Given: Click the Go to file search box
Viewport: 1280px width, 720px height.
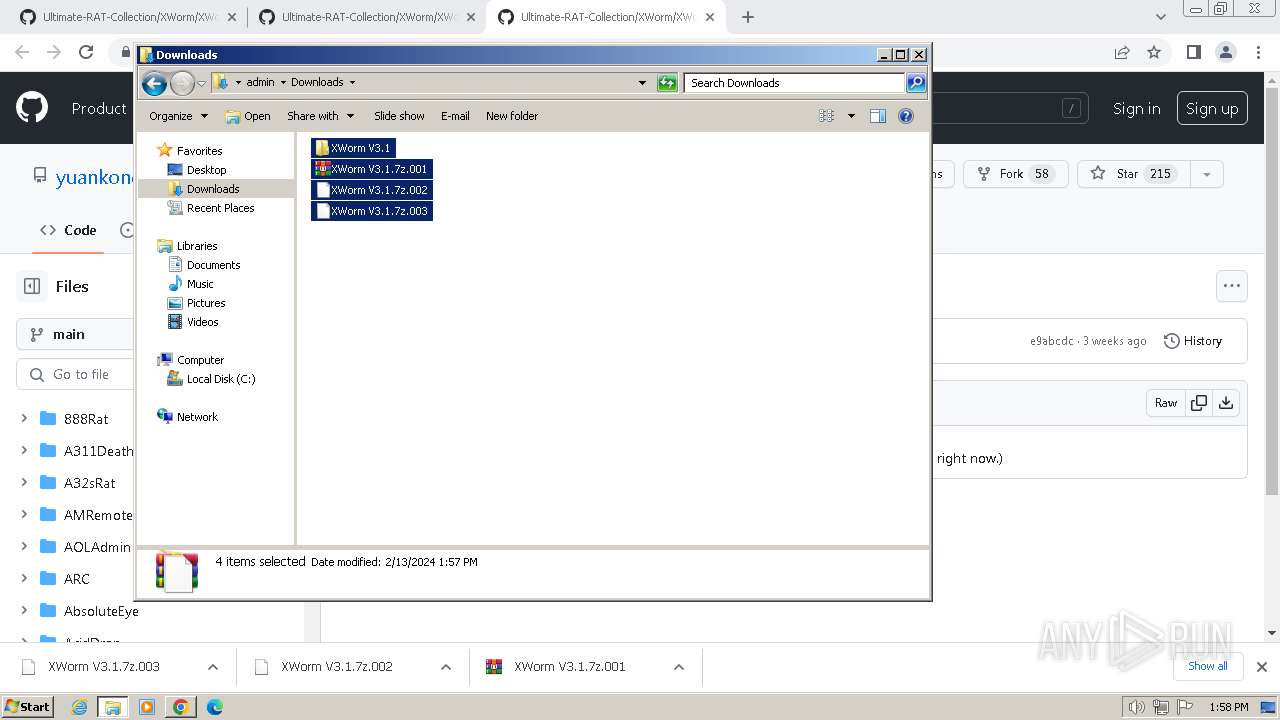Looking at the screenshot, I should click(75, 374).
